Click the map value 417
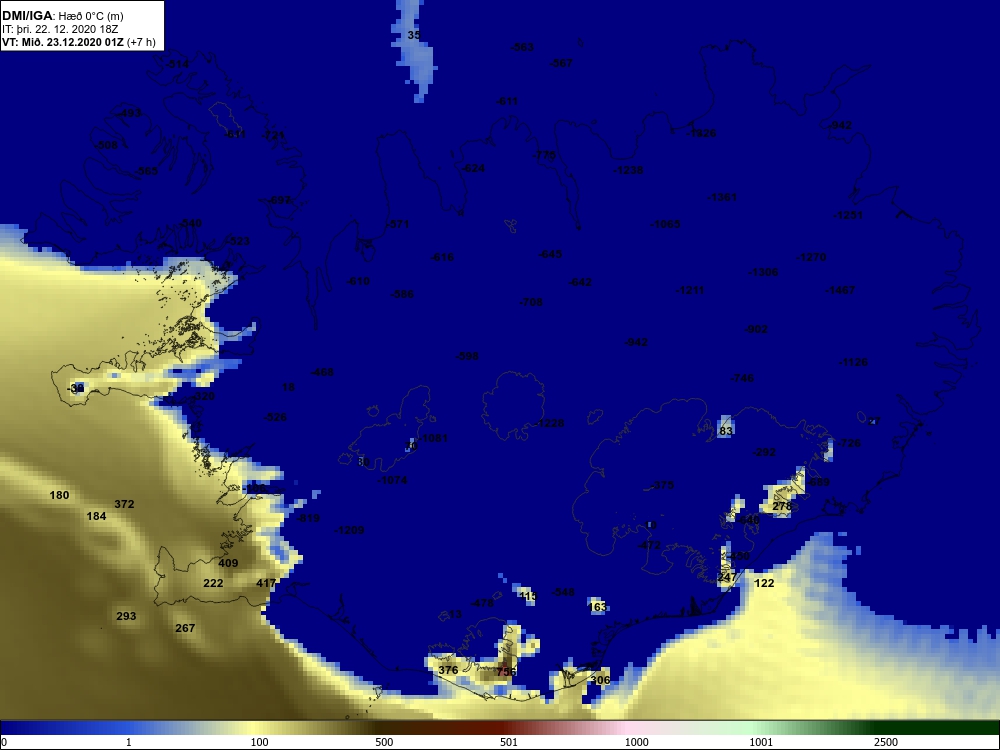1000x750 pixels. [266, 583]
